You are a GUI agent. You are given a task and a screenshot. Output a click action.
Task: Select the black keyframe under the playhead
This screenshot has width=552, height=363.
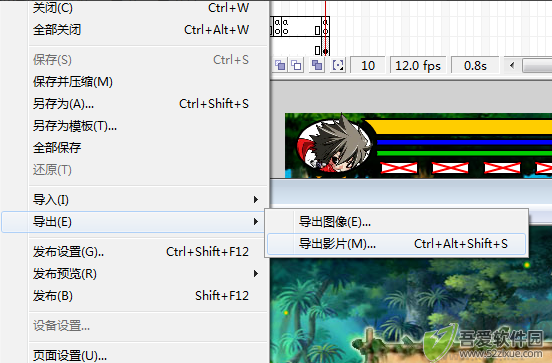(326, 51)
